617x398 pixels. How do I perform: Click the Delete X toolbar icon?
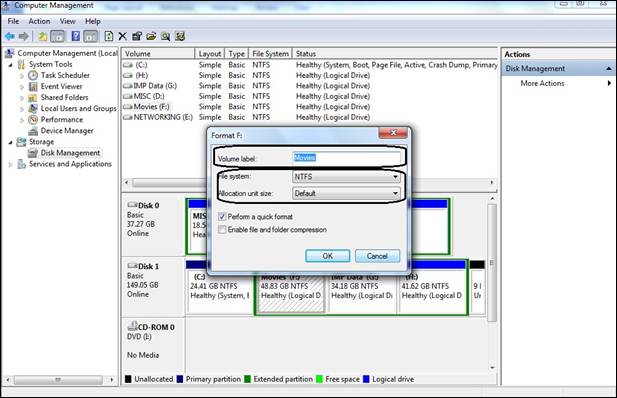tap(123, 37)
